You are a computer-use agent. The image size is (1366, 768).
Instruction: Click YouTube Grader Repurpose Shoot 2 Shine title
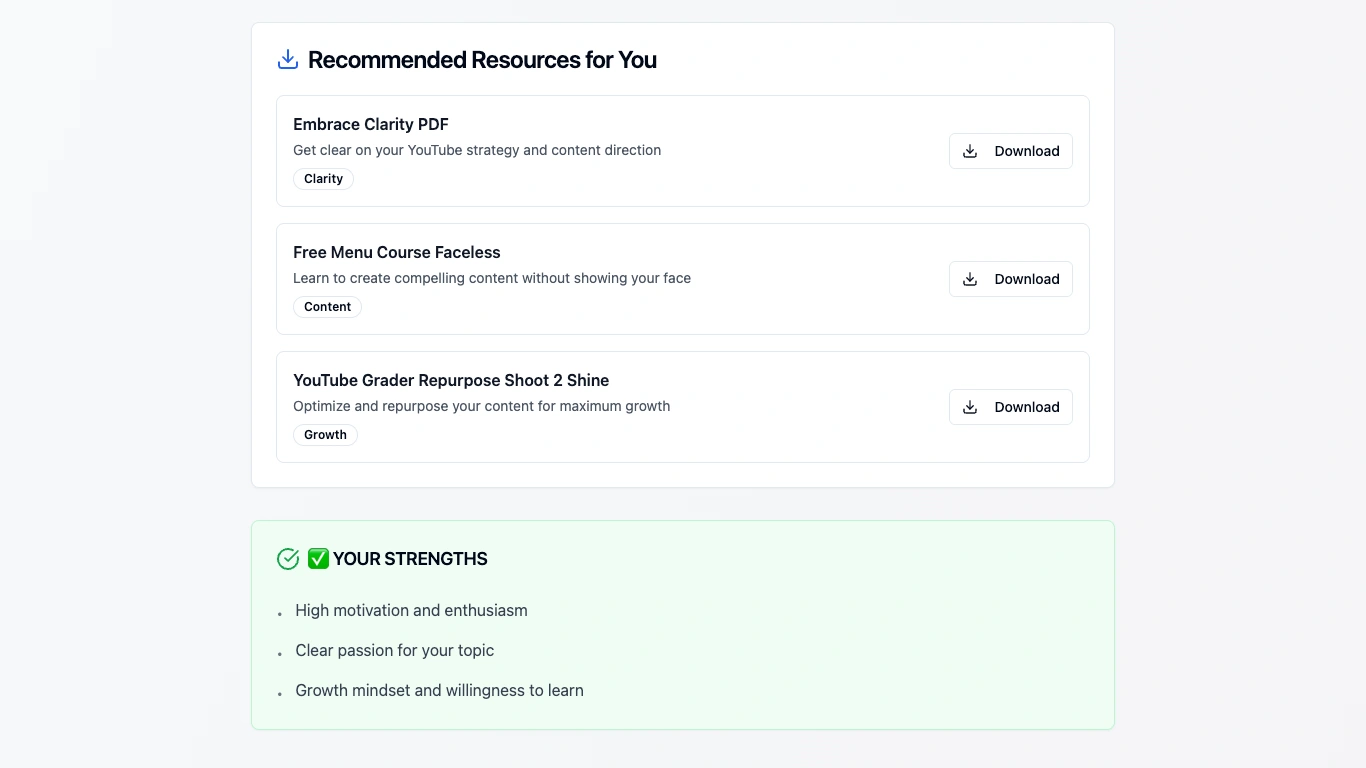[x=450, y=380]
